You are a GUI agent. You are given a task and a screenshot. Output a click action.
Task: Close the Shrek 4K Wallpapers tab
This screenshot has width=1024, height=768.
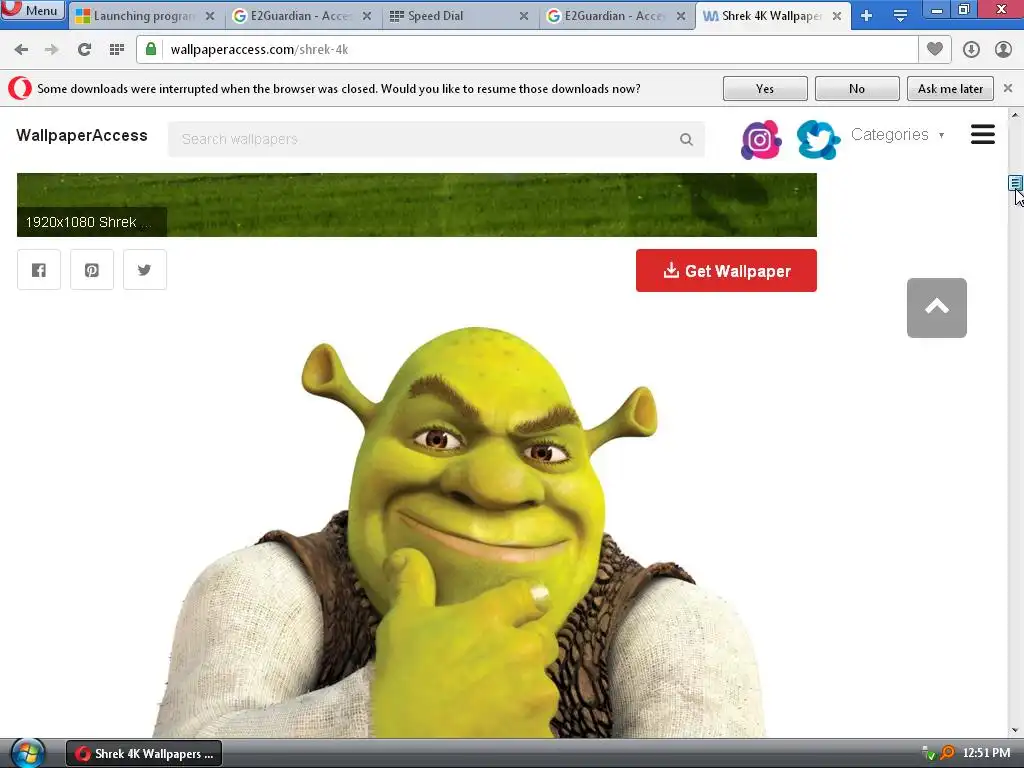(x=837, y=16)
